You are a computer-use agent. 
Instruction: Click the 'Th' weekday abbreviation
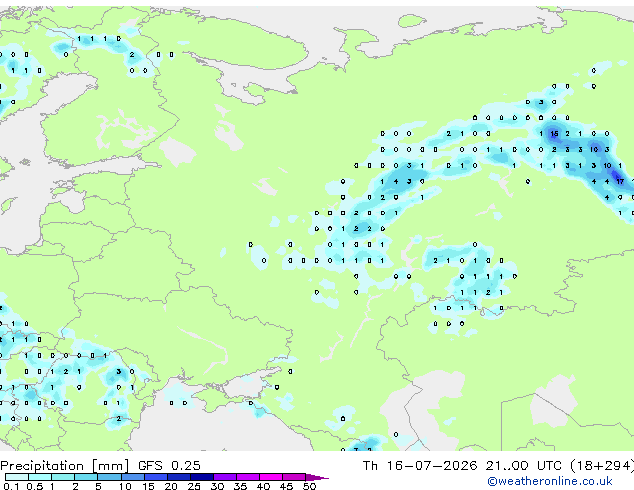pyautogui.click(x=370, y=466)
